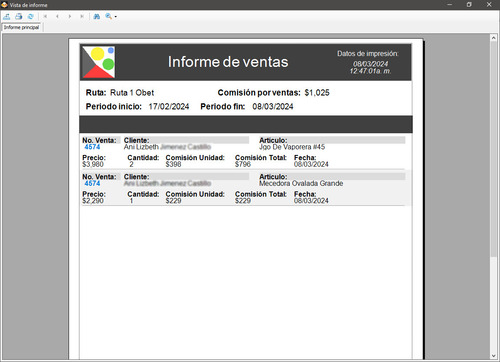
Task: Click print time 12:47:01 a. m.
Action: click(x=370, y=71)
